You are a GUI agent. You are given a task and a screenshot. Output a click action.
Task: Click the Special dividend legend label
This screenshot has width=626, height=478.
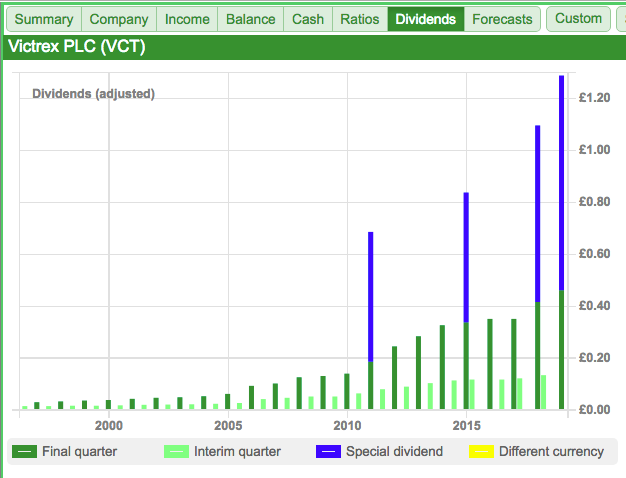tap(394, 452)
